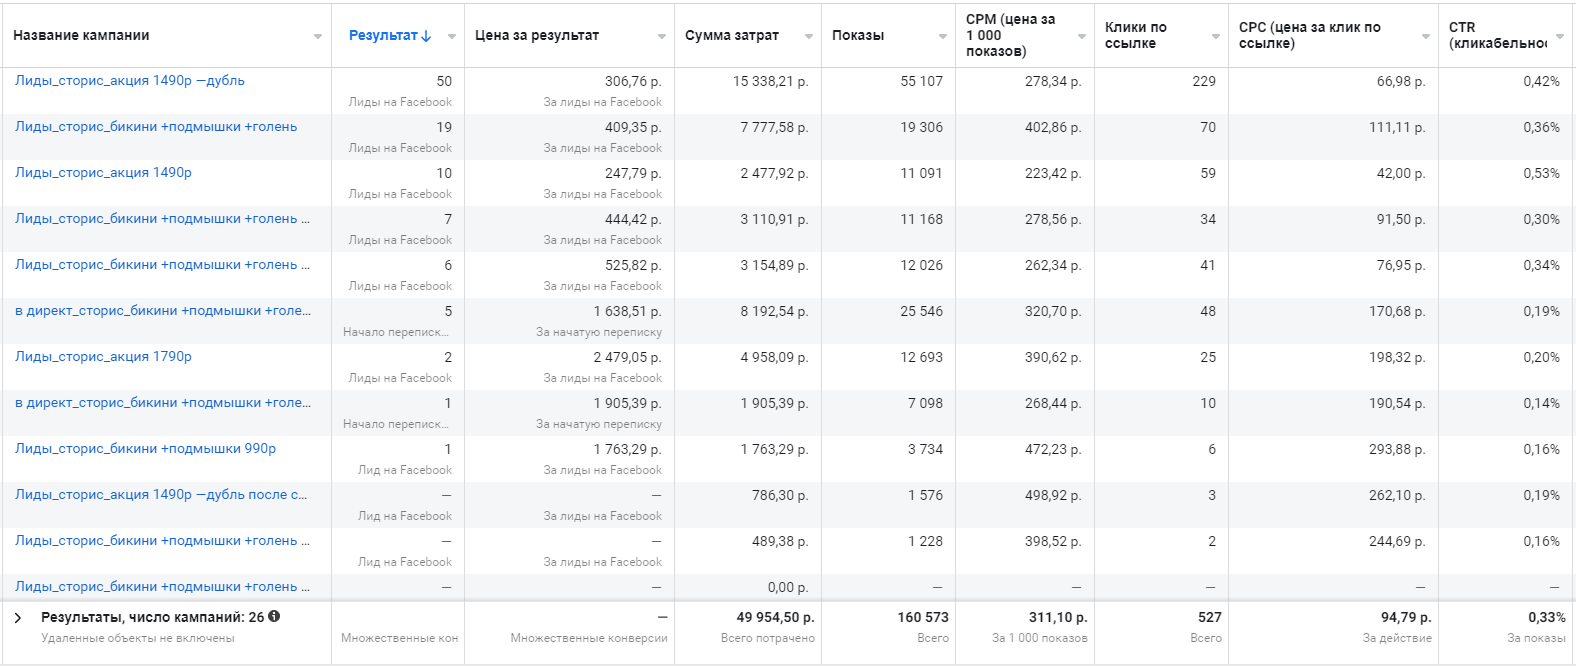Viewport: 1576px width, 666px height.
Task: Click the Показы column header label
Action: [857, 35]
